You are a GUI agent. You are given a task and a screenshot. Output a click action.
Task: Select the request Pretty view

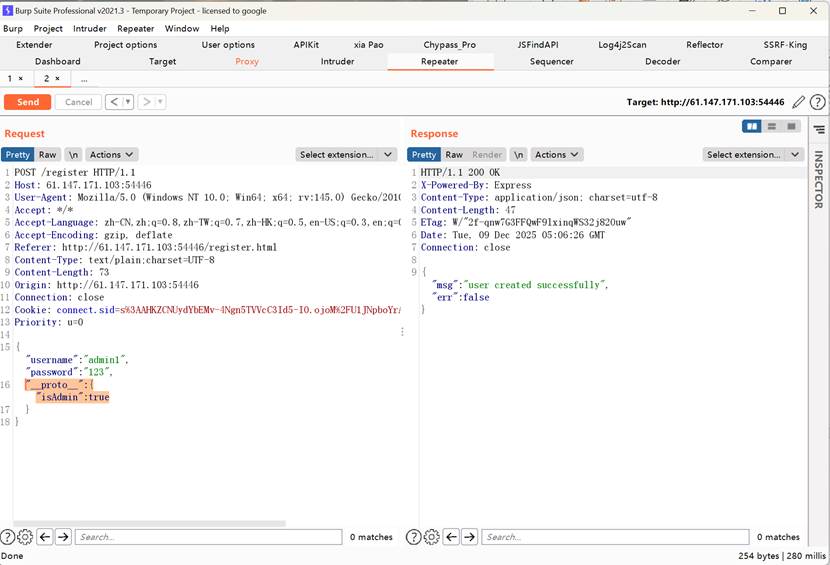coord(17,155)
